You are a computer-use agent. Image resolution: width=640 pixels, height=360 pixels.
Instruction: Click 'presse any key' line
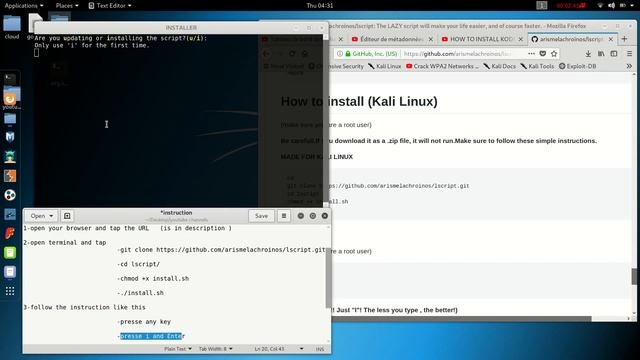(x=144, y=322)
